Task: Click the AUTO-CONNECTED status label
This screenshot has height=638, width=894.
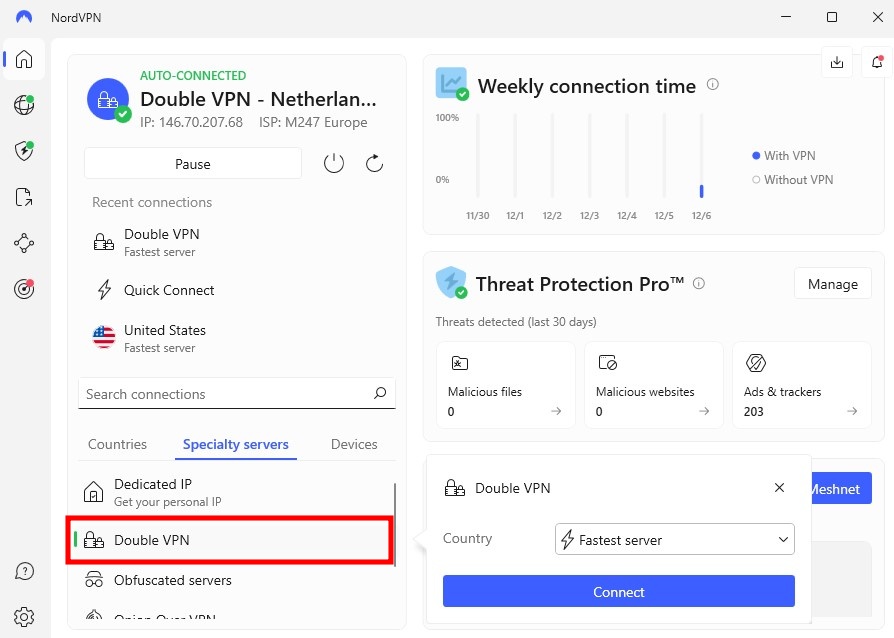Action: coord(193,75)
